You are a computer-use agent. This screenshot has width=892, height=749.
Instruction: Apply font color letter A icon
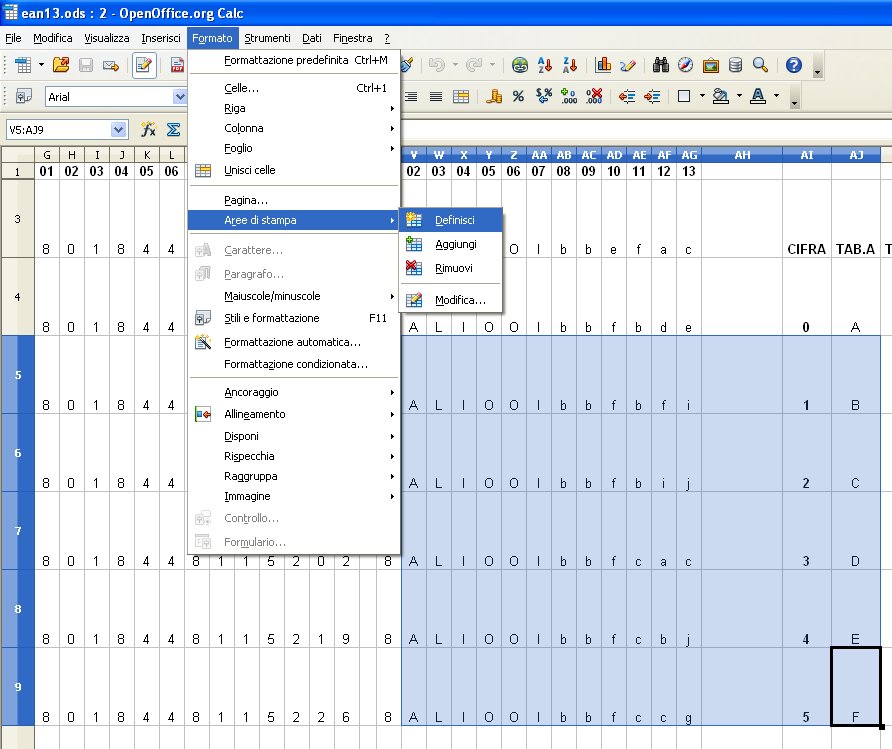(x=758, y=96)
